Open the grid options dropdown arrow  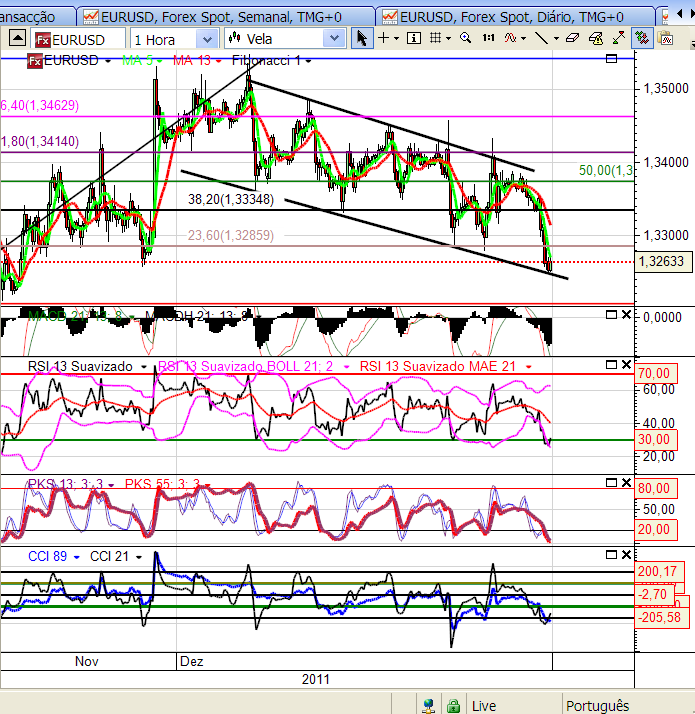449,39
